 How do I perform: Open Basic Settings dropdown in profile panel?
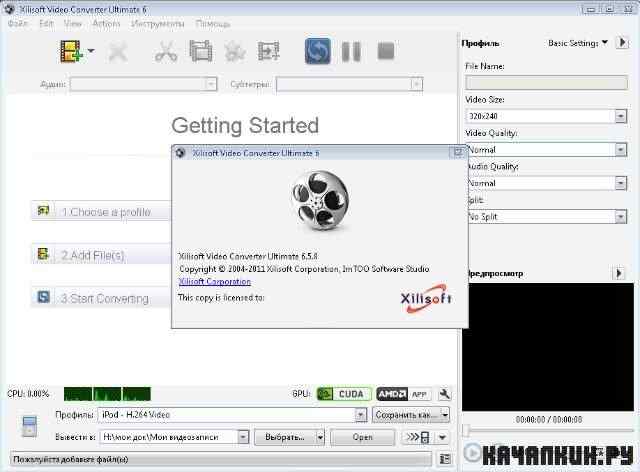point(578,43)
